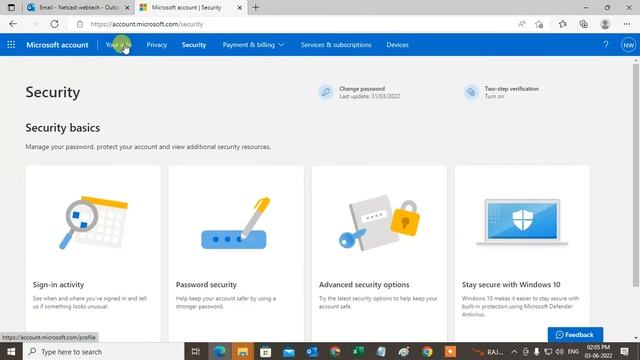Open Google Chrome from taskbar
640x360 pixels.
[x=427, y=351]
